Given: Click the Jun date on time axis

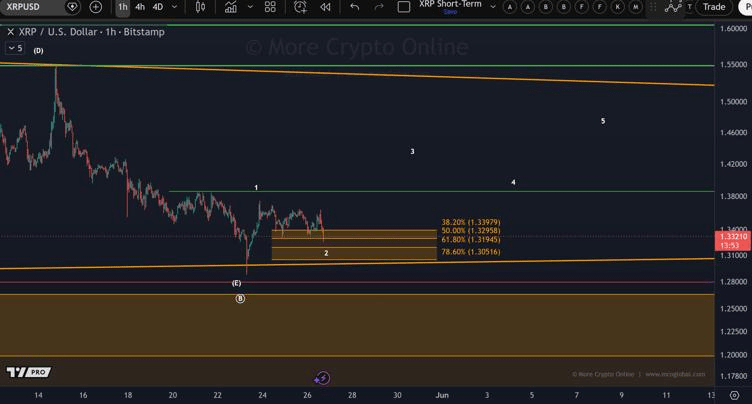Looking at the screenshot, I should click(442, 395).
